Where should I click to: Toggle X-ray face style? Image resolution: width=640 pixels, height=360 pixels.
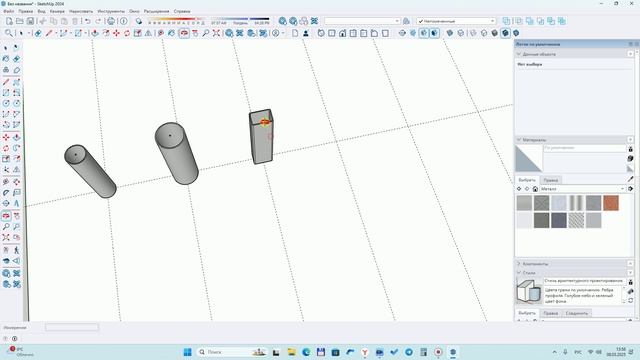[x=449, y=33]
